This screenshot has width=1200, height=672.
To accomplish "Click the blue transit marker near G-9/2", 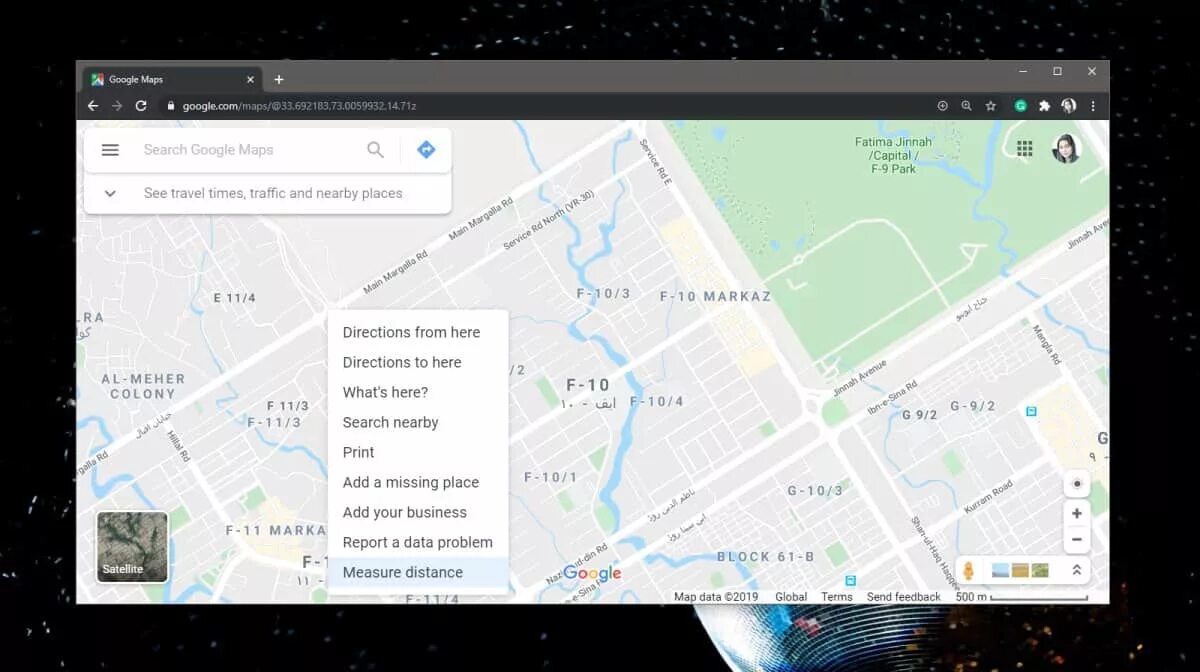I will [1031, 411].
